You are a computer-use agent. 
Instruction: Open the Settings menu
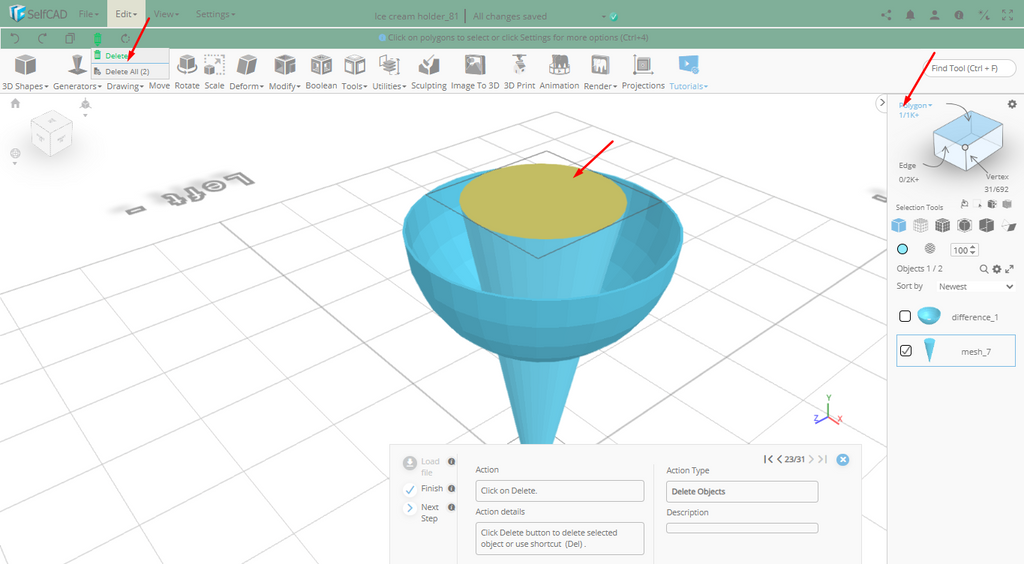tap(216, 14)
